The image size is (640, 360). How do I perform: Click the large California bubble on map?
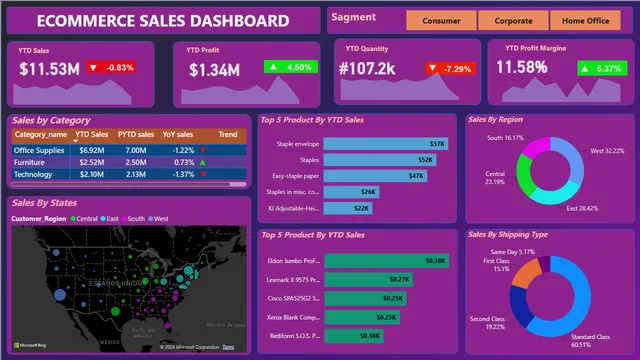[x=60, y=295]
